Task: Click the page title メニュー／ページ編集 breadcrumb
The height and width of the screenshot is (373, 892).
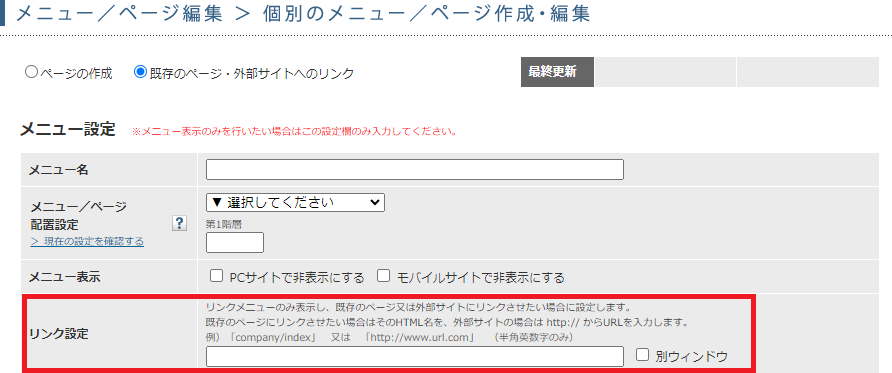Action: (119, 14)
